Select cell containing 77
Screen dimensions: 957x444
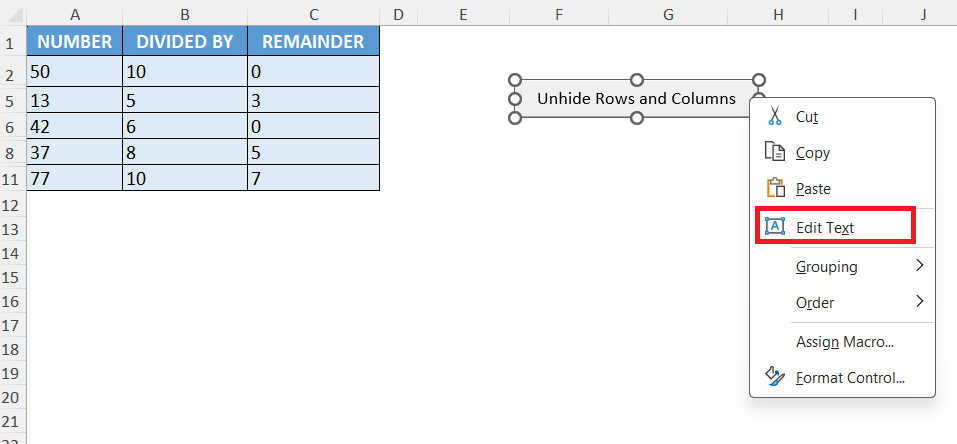click(74, 178)
